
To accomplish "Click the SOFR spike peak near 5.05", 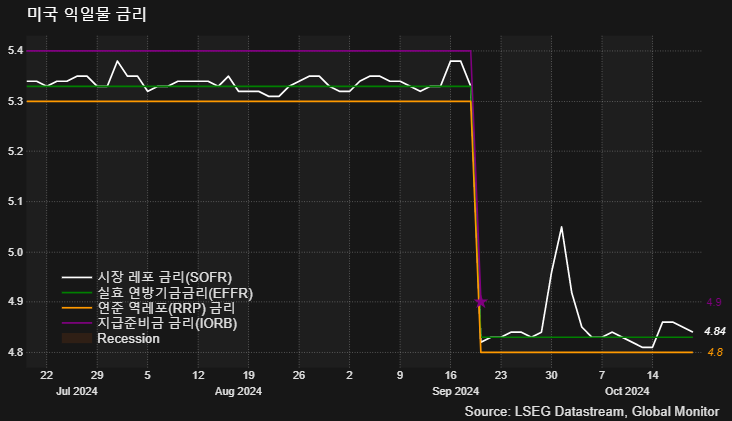I will click(x=561, y=227).
